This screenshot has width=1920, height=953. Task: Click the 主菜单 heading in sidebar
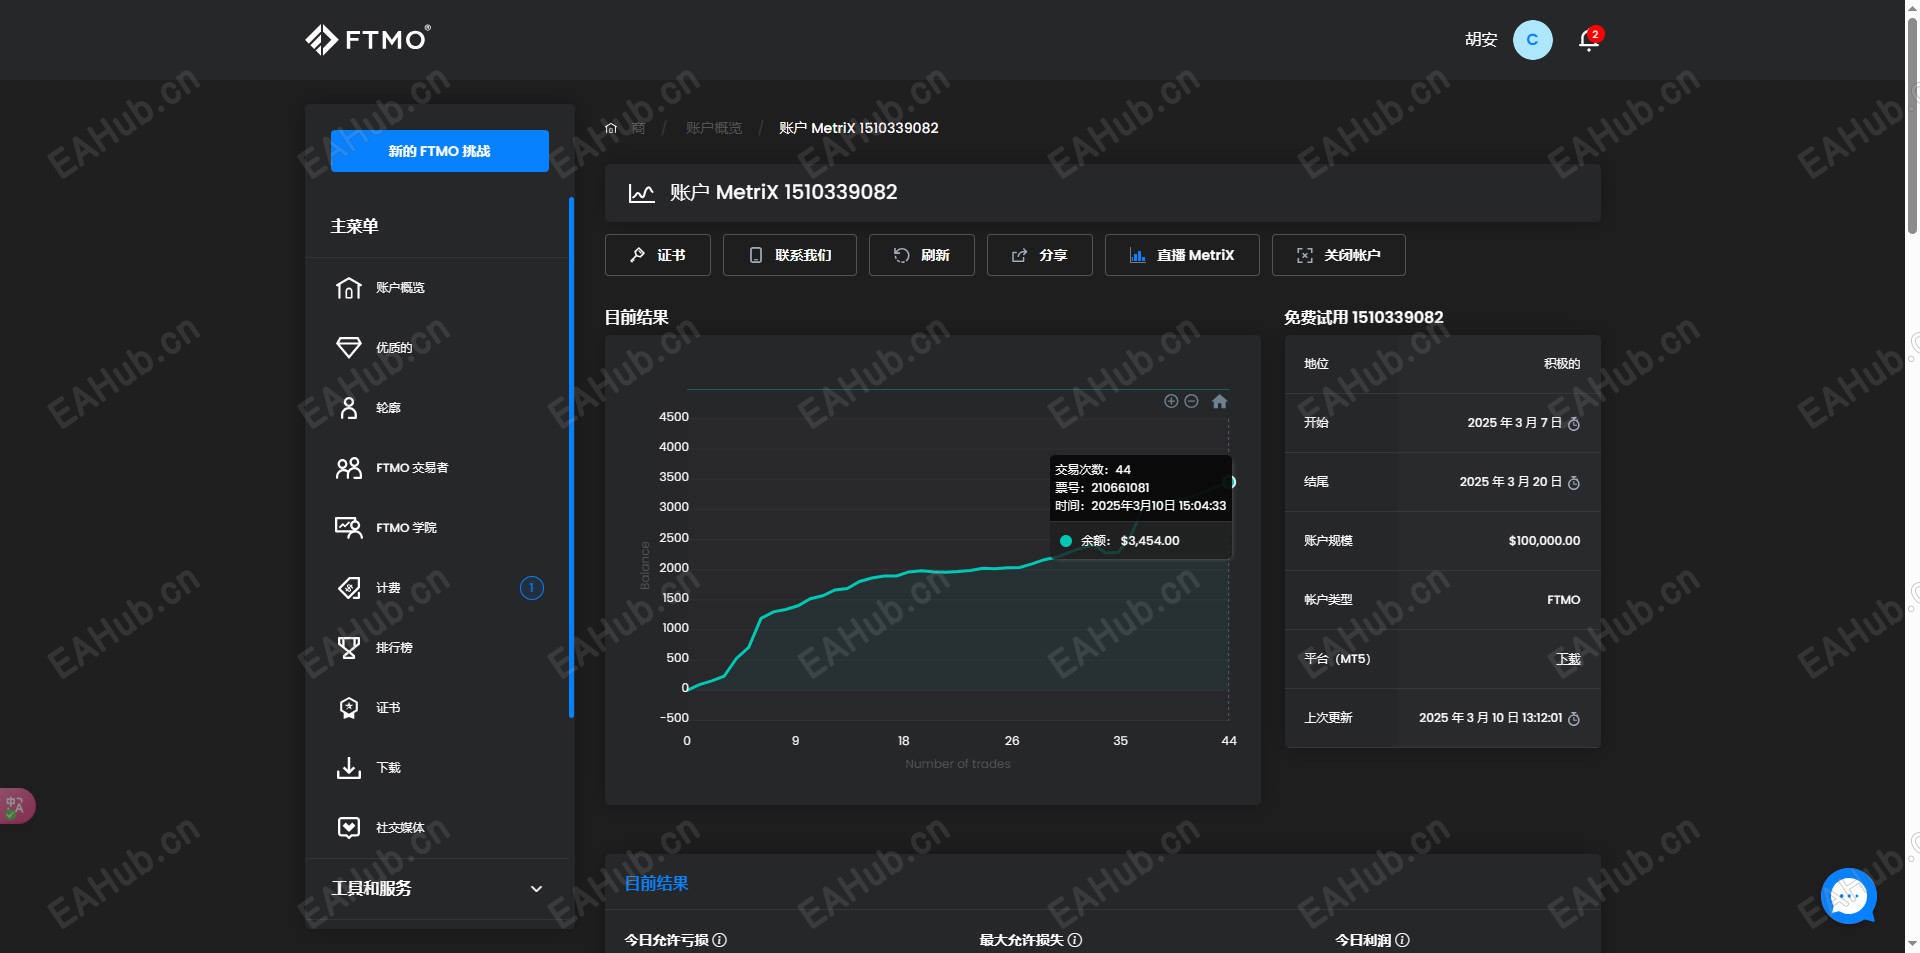(355, 226)
